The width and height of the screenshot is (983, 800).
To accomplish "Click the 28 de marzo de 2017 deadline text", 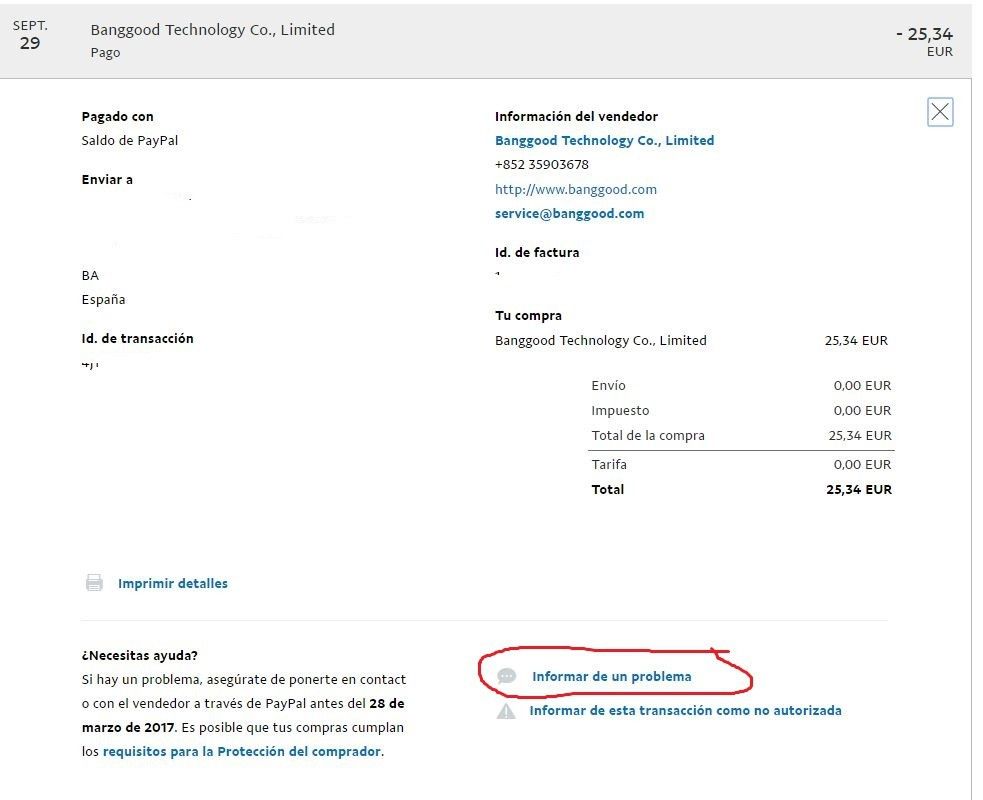I will coord(243,715).
